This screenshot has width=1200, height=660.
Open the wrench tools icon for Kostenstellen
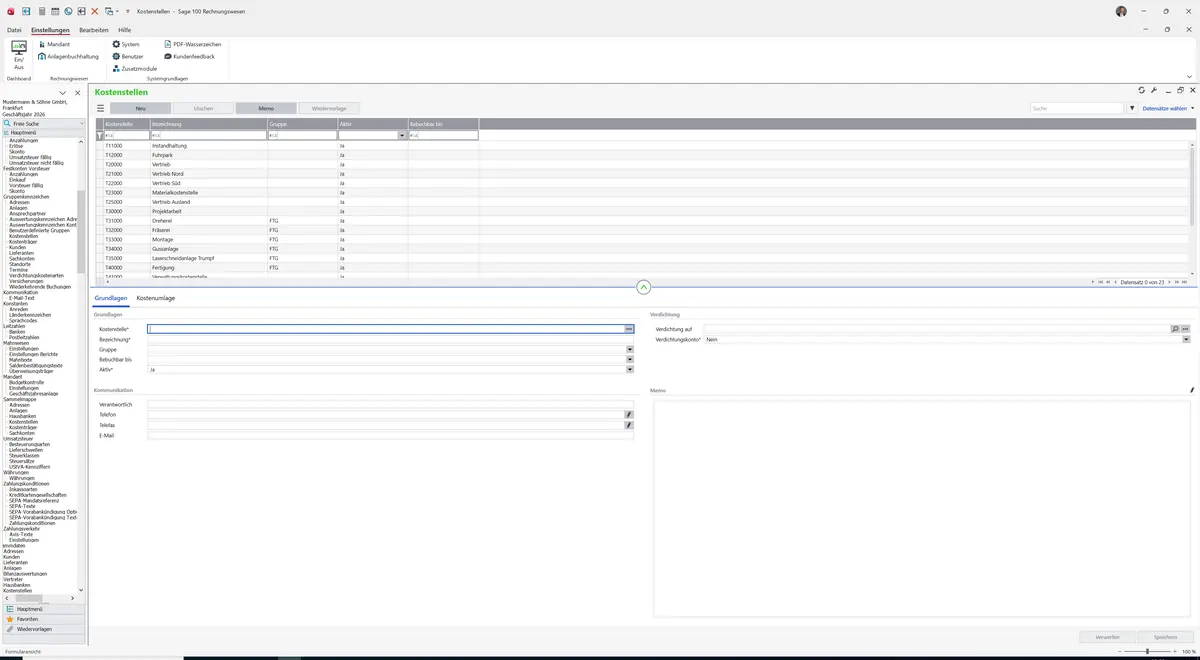(x=1154, y=90)
